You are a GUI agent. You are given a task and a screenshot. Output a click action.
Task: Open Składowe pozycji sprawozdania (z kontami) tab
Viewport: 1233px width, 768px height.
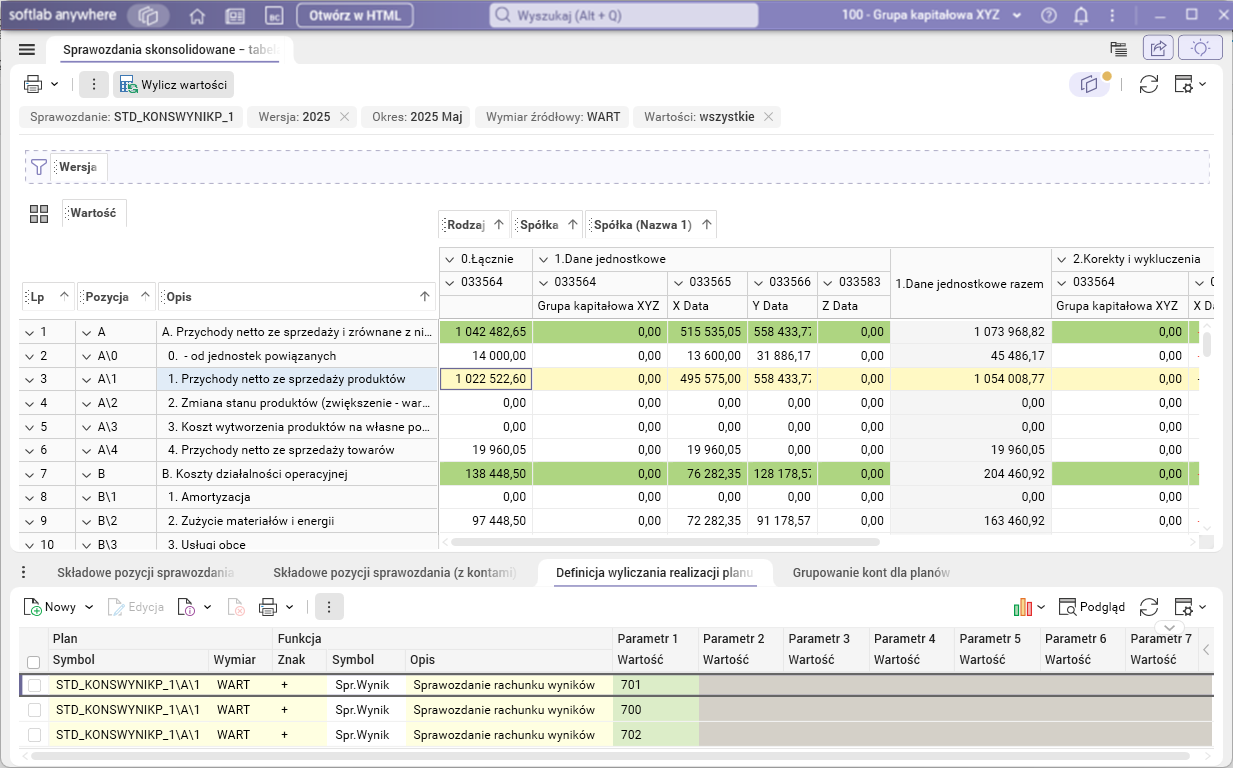click(x=394, y=573)
